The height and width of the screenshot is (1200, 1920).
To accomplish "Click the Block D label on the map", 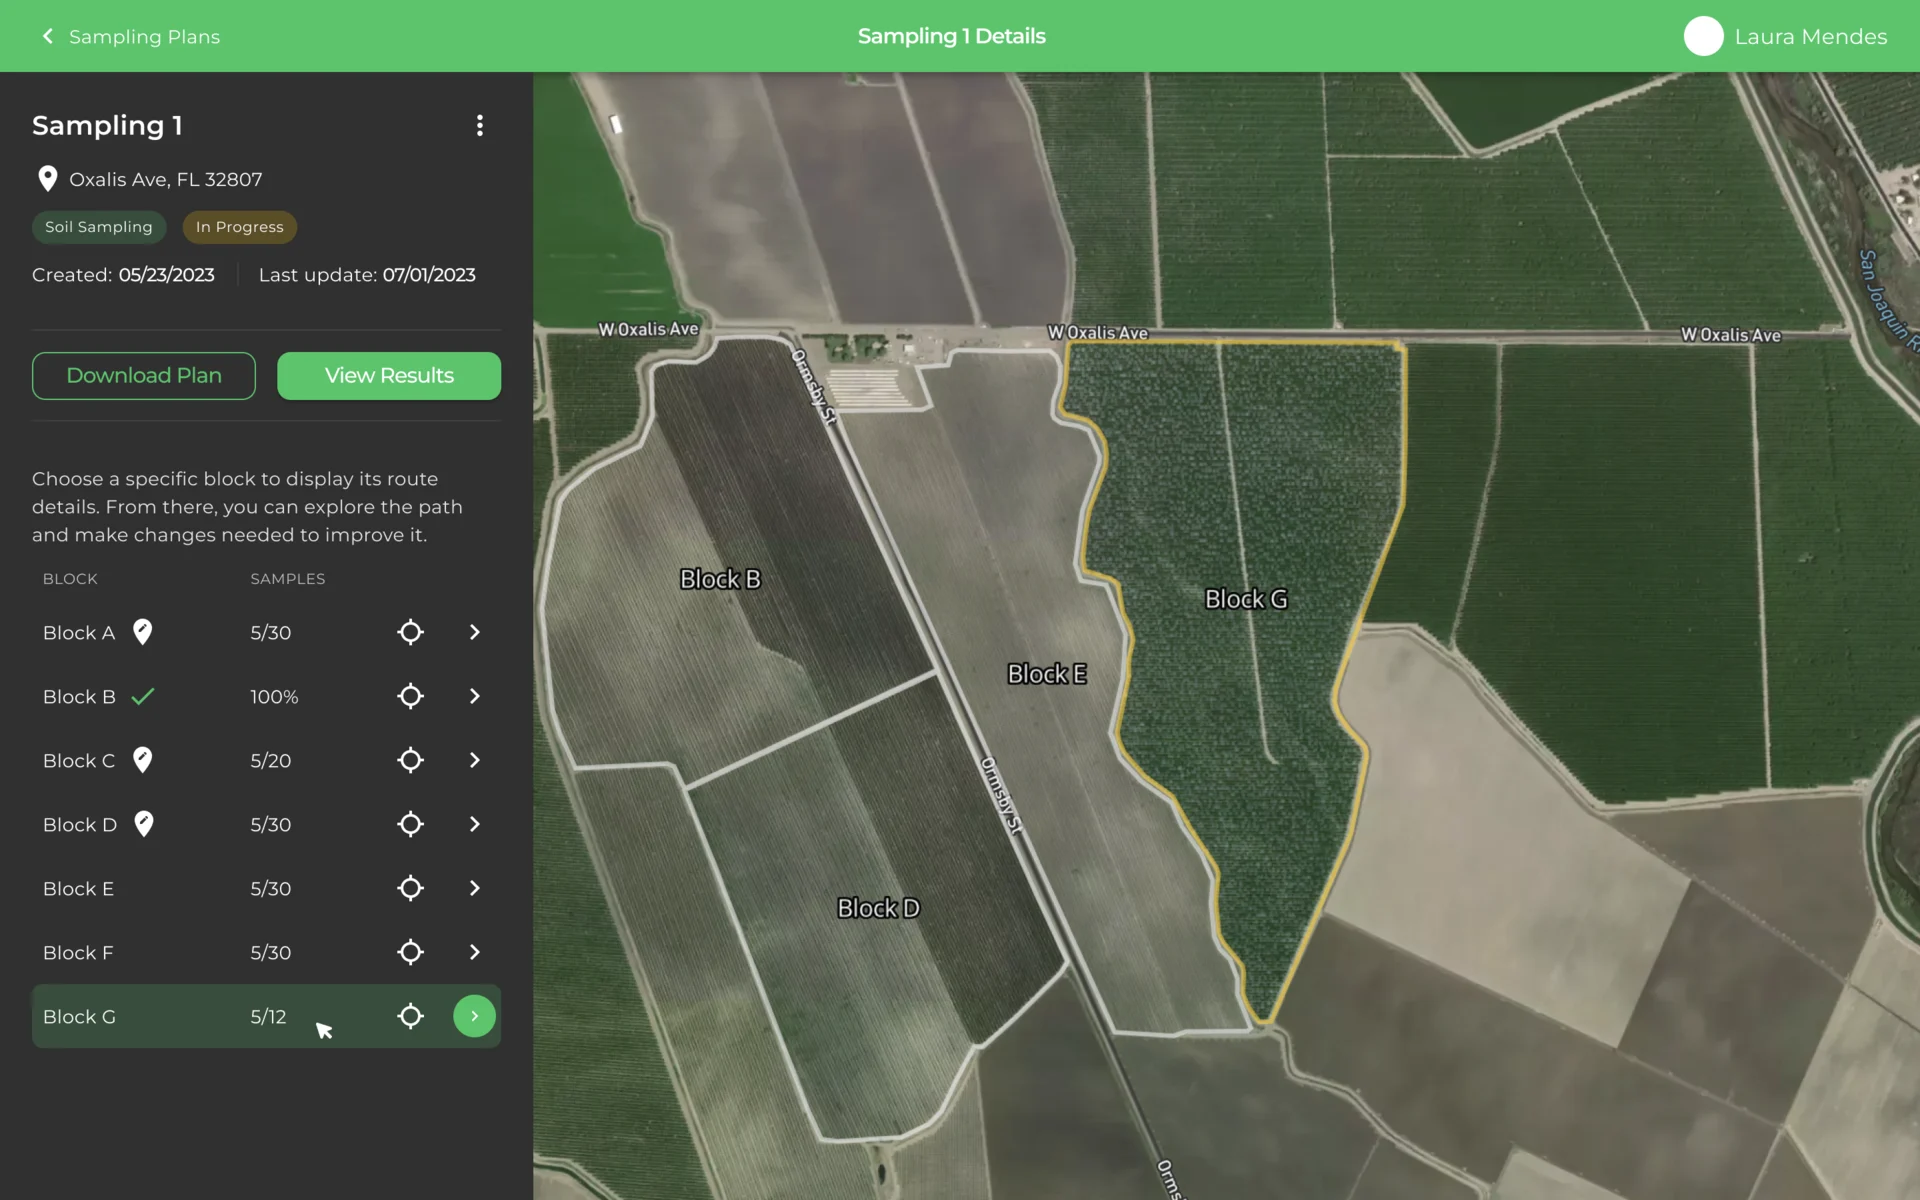I will click(878, 908).
